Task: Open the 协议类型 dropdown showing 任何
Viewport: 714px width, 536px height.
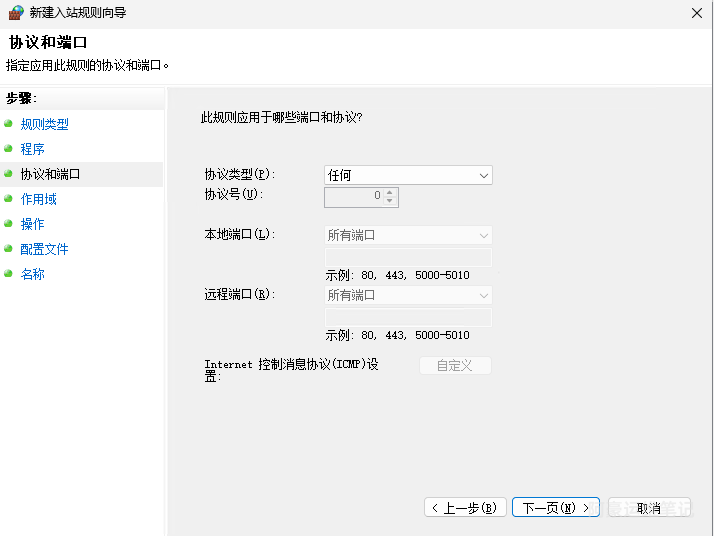Action: coord(408,175)
